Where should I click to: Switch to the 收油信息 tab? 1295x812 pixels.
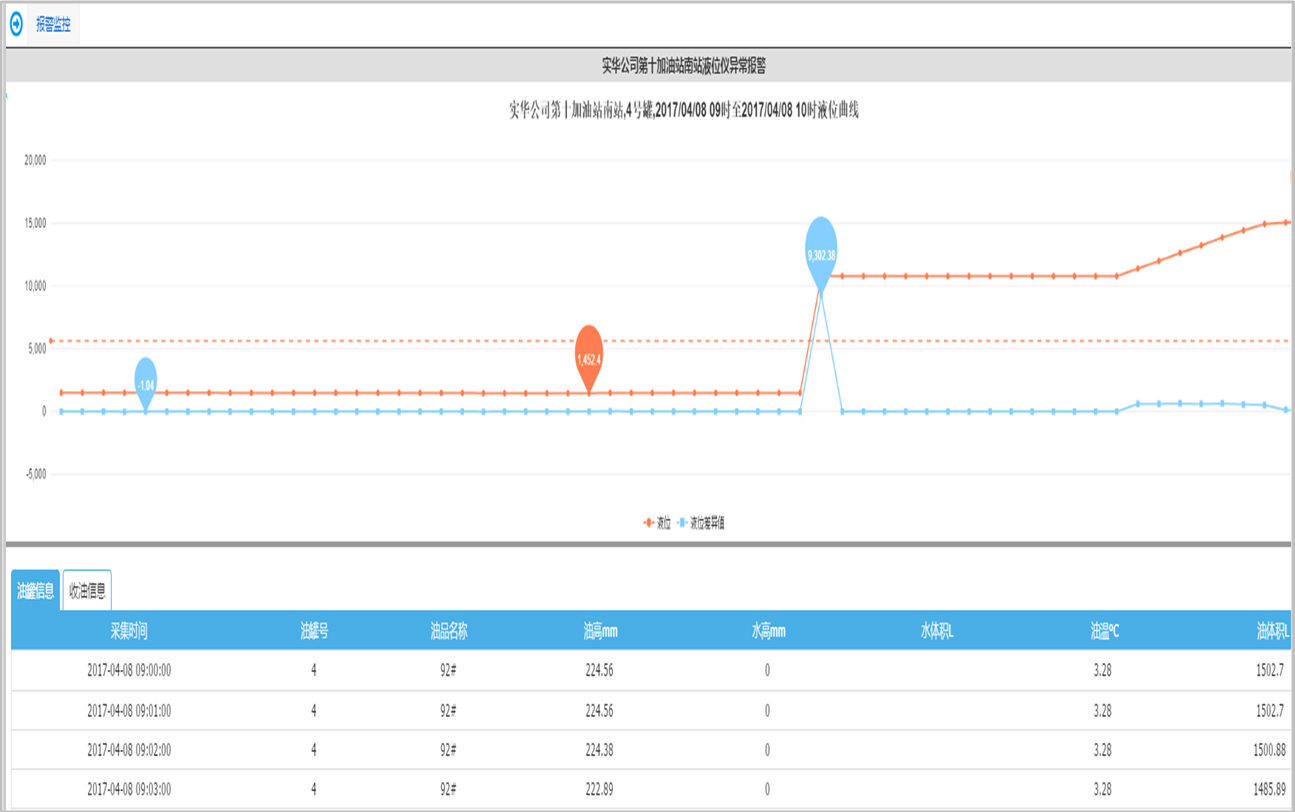[87, 591]
